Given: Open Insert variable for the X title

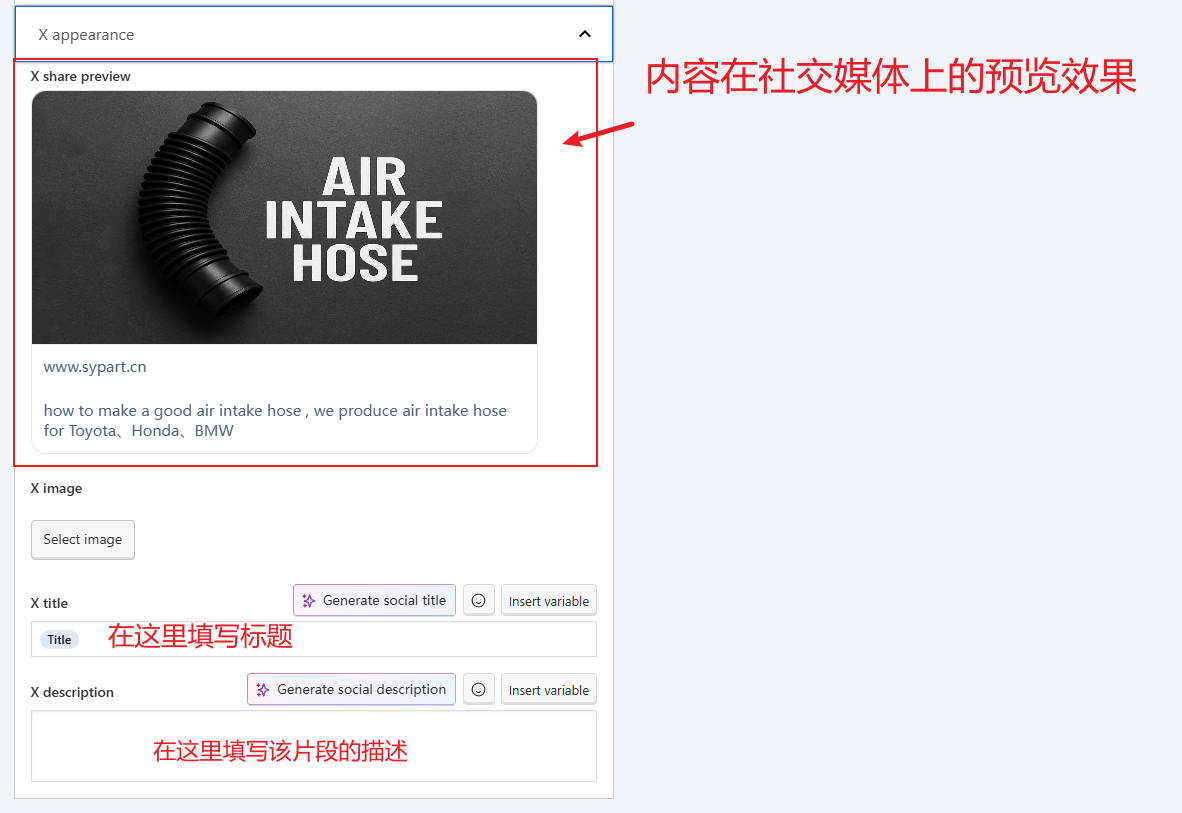Looking at the screenshot, I should click(548, 600).
